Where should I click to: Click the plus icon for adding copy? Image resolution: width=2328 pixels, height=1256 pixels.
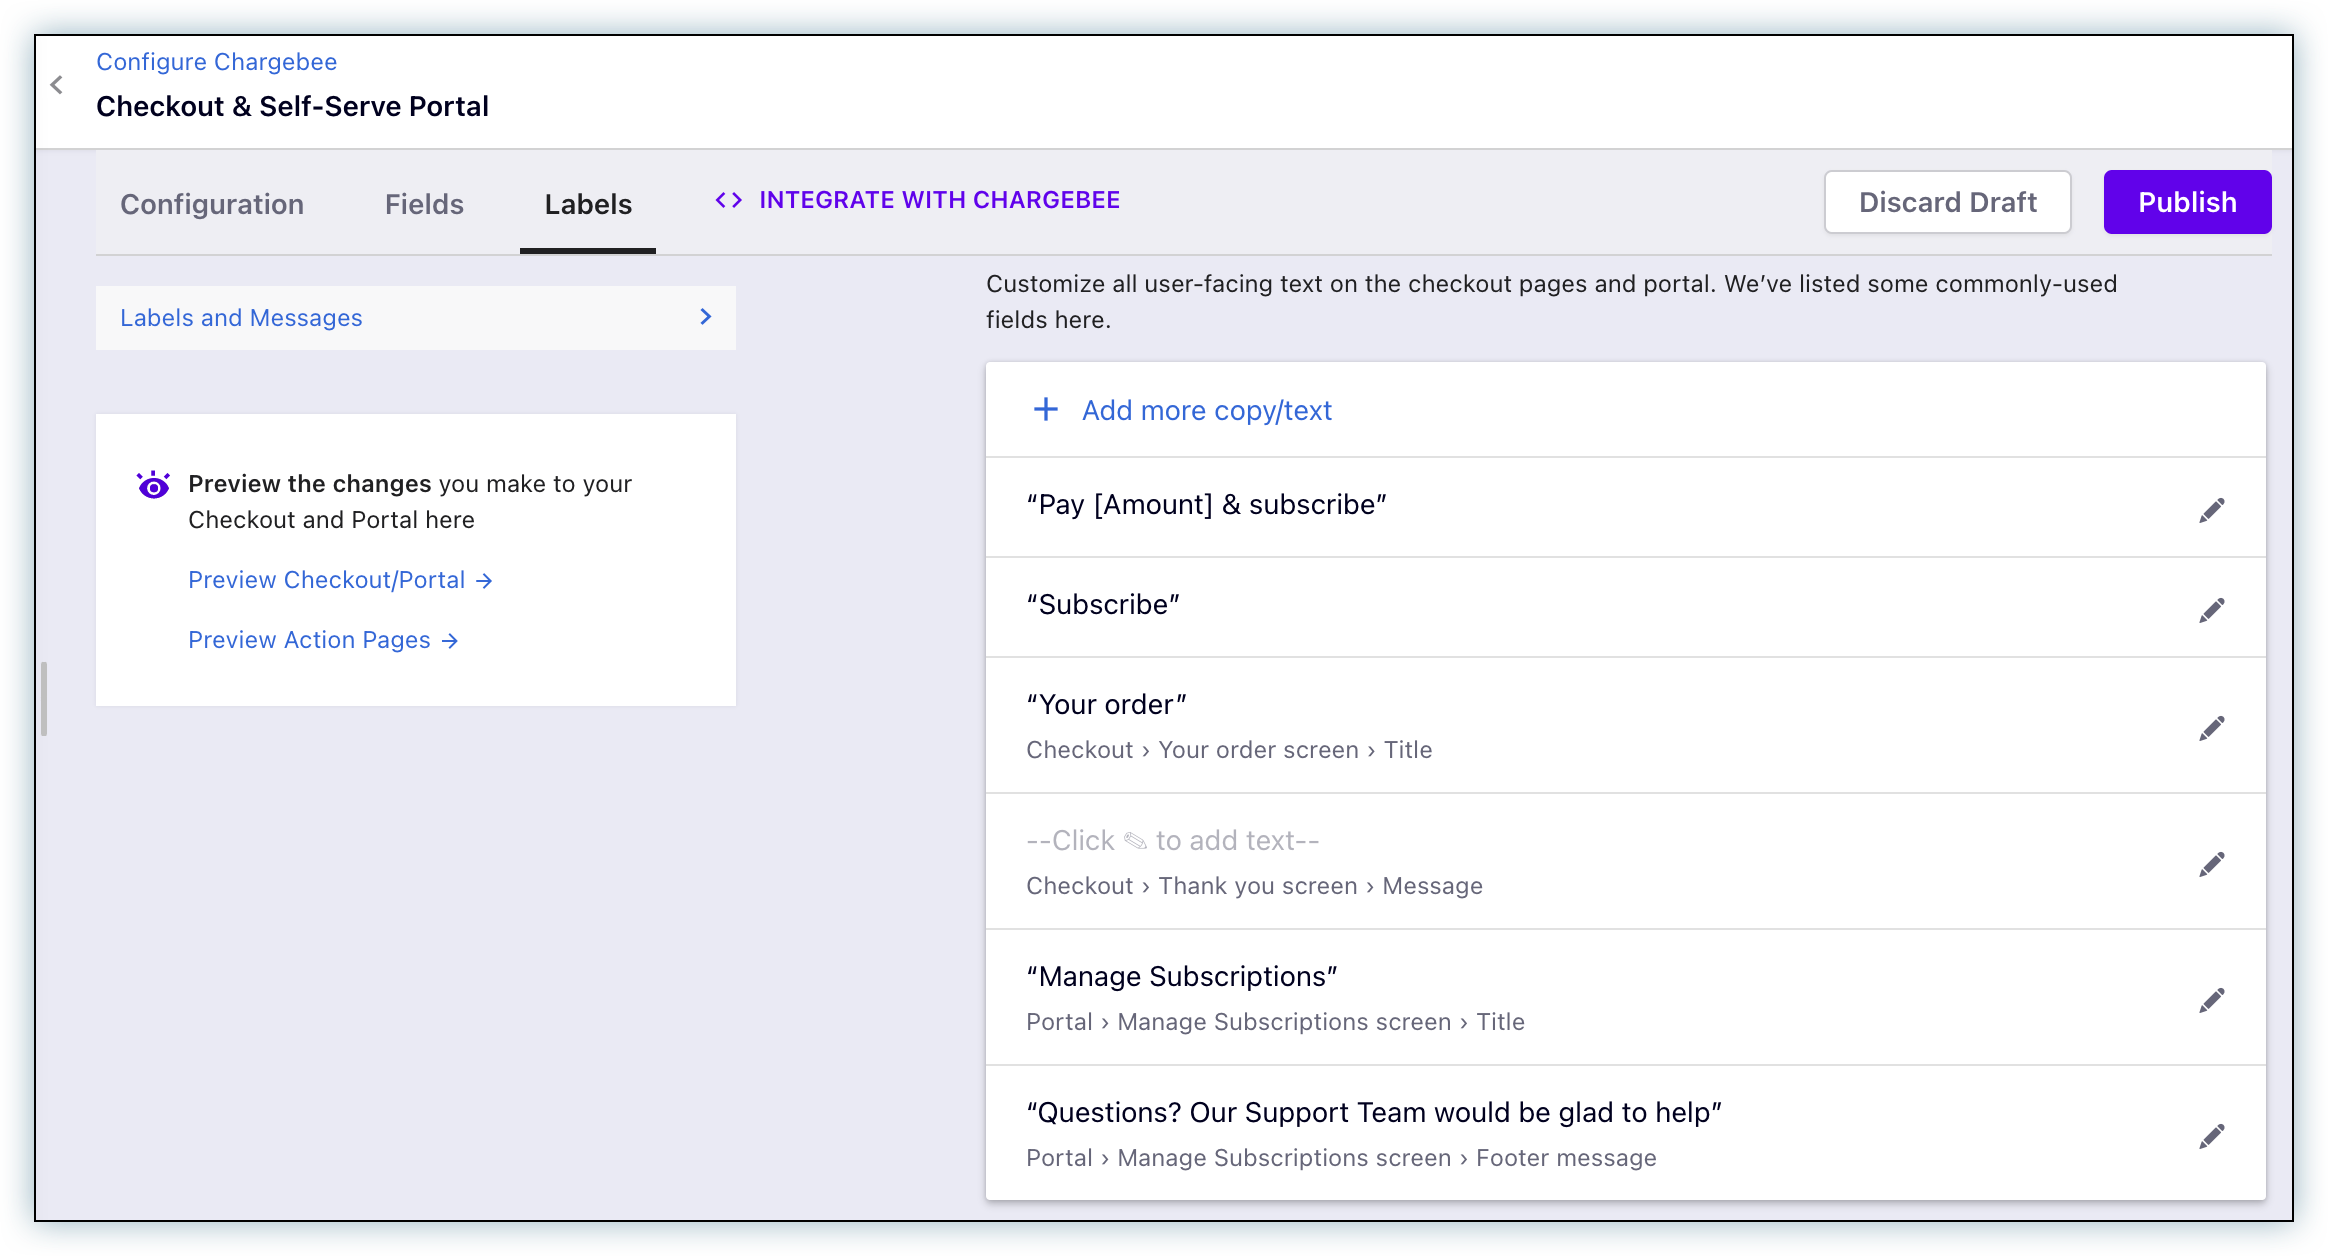coord(1045,409)
